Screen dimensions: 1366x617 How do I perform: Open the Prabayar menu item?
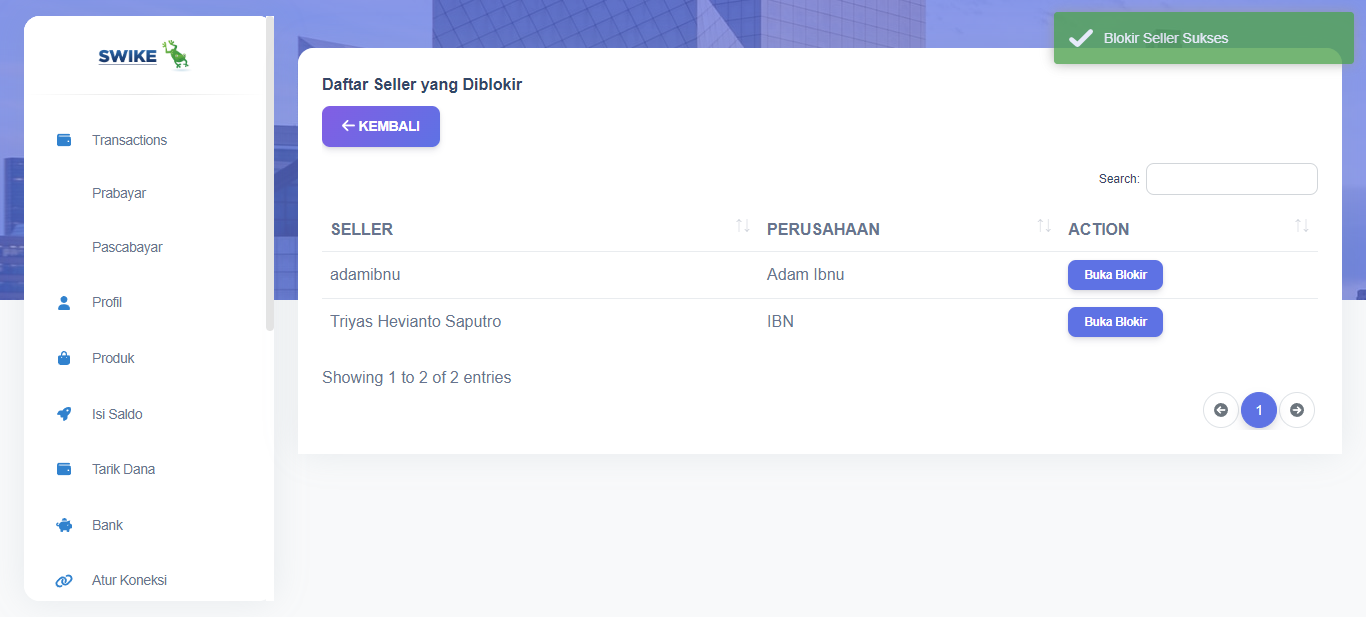tap(119, 193)
